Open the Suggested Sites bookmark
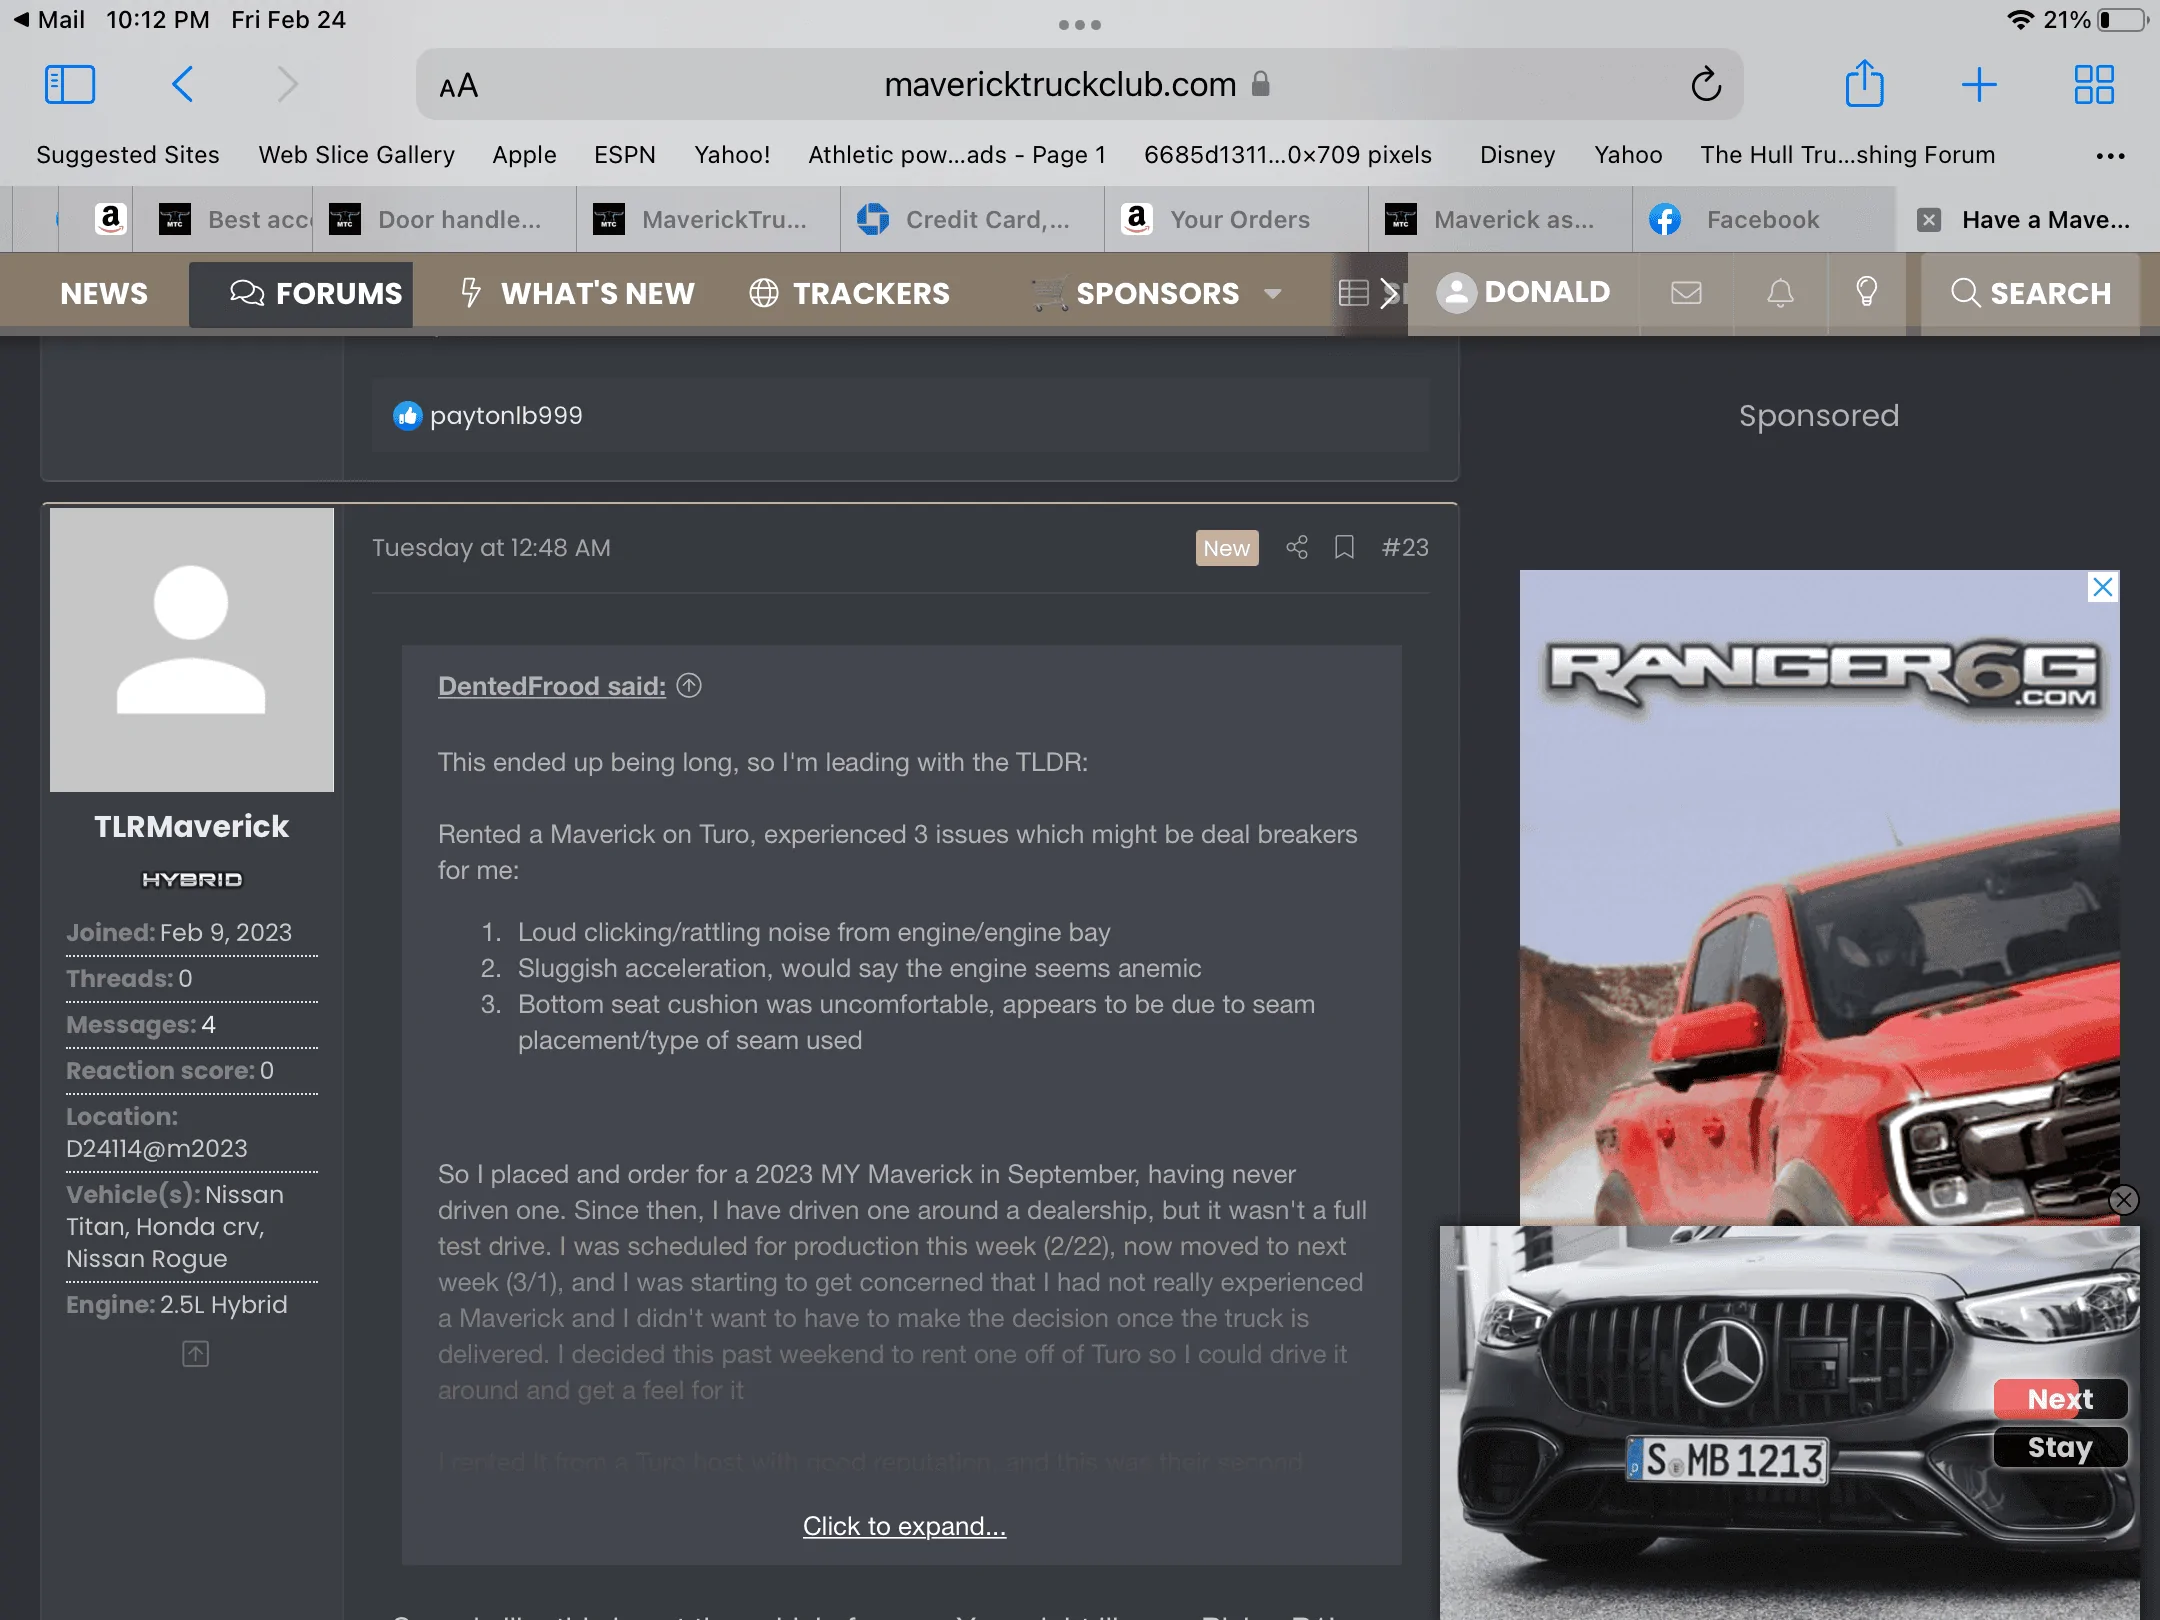 (128, 155)
